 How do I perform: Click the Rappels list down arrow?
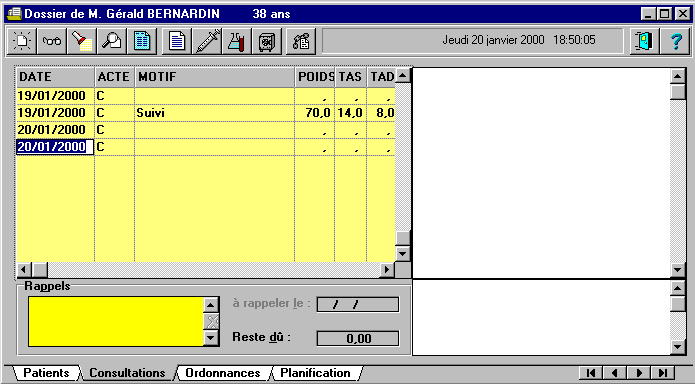pos(211,338)
